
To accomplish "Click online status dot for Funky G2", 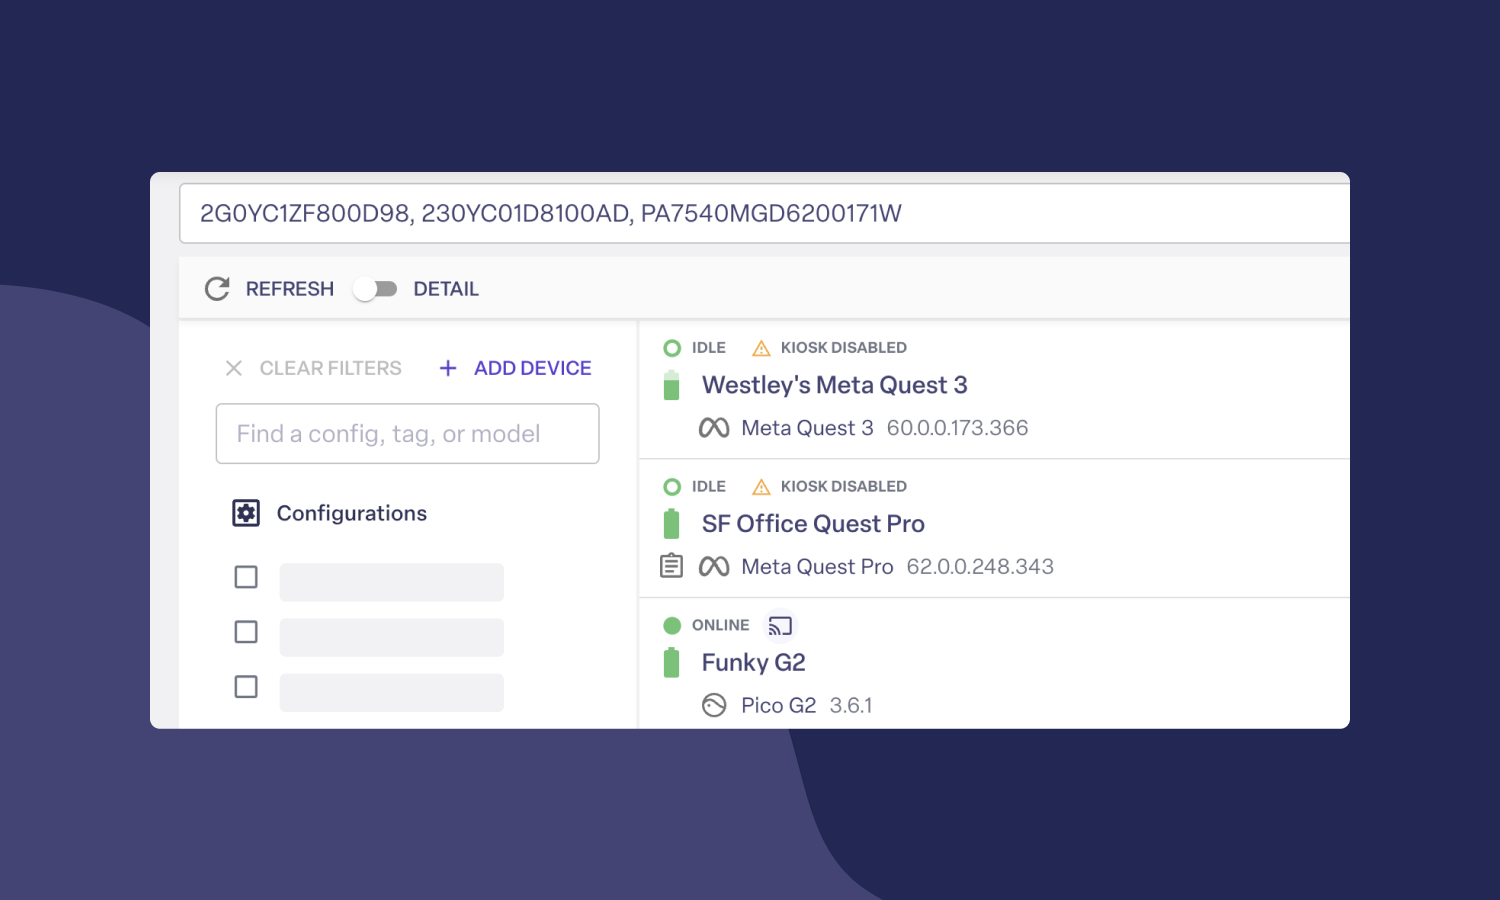I will pos(672,626).
